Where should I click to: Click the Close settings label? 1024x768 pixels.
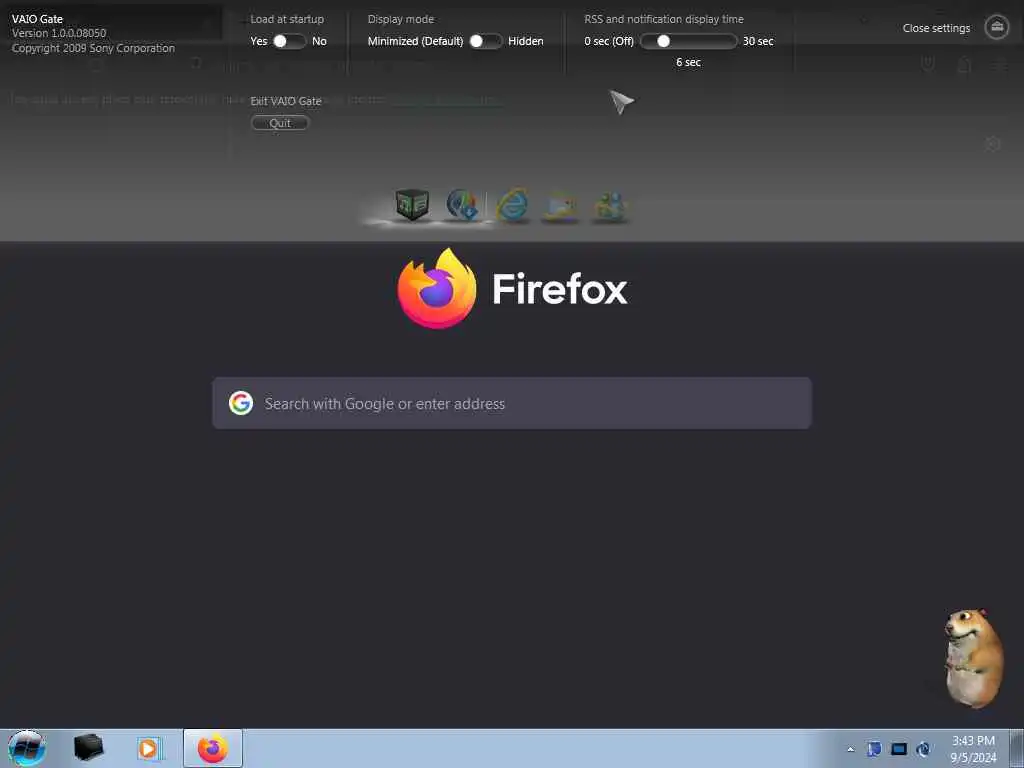936,28
